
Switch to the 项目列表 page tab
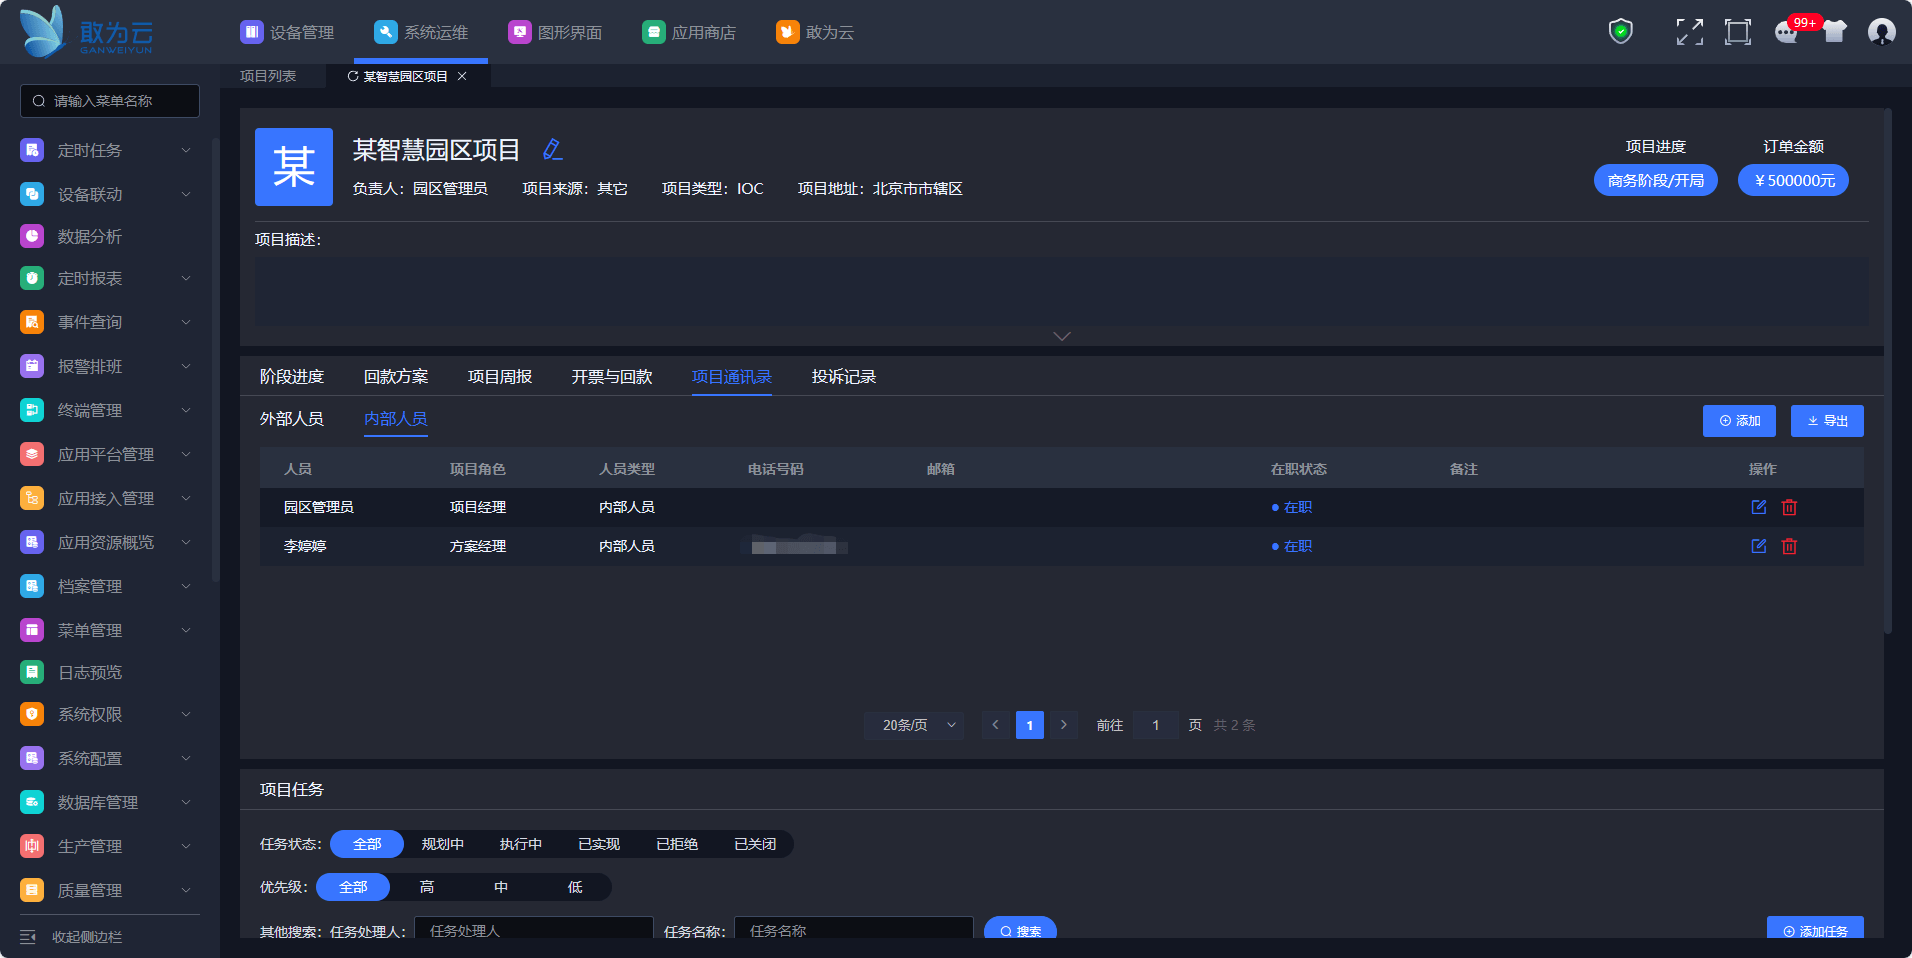[268, 76]
